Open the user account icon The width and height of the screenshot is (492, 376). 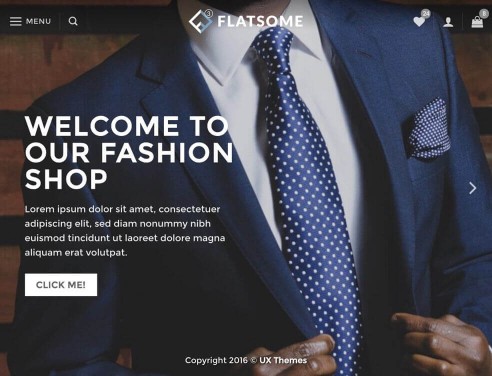448,22
